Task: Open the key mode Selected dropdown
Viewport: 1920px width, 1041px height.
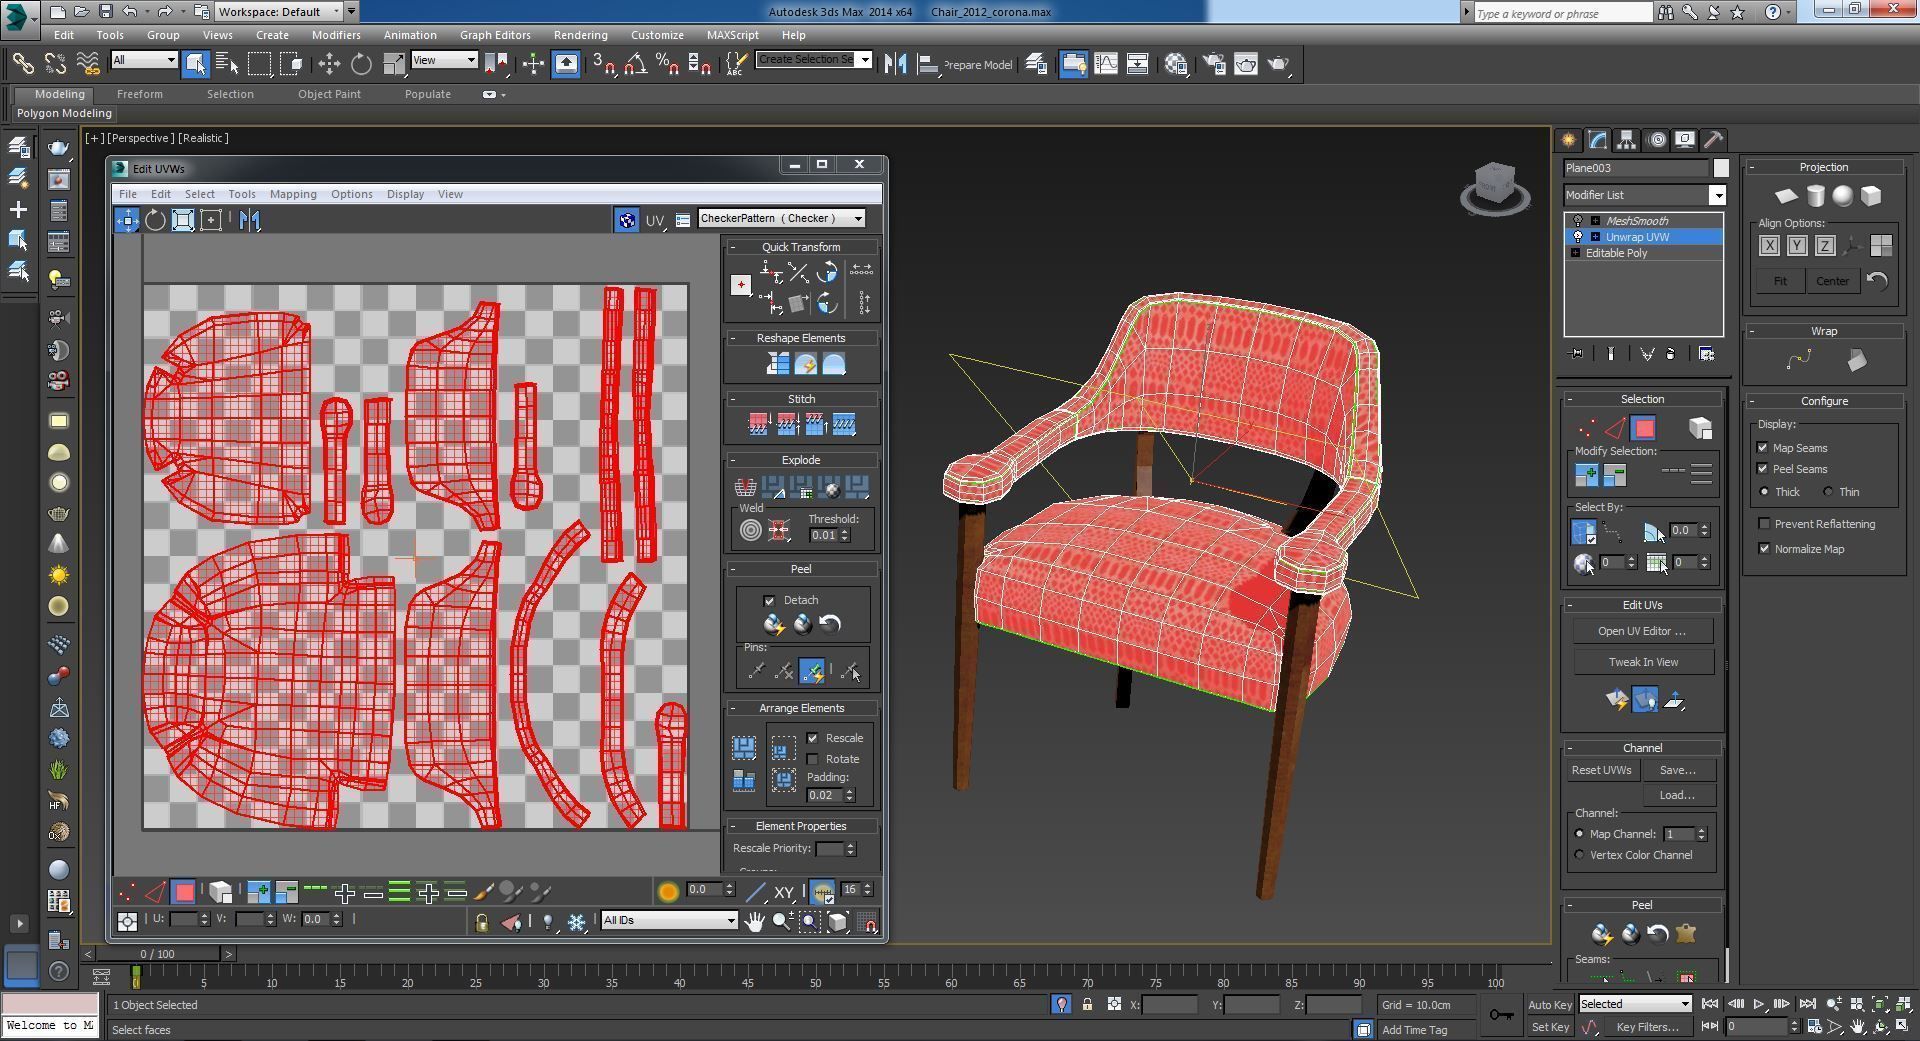Action: (1635, 1004)
